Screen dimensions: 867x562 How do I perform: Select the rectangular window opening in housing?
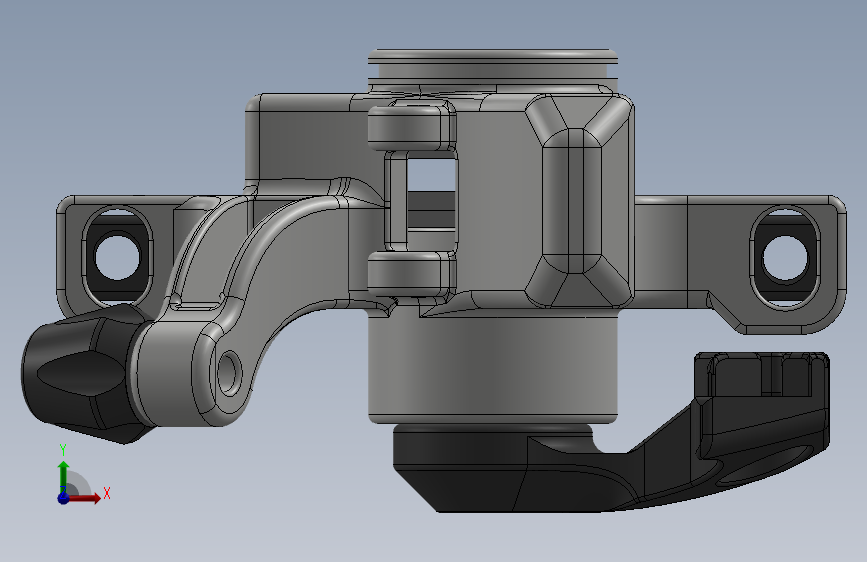431,201
